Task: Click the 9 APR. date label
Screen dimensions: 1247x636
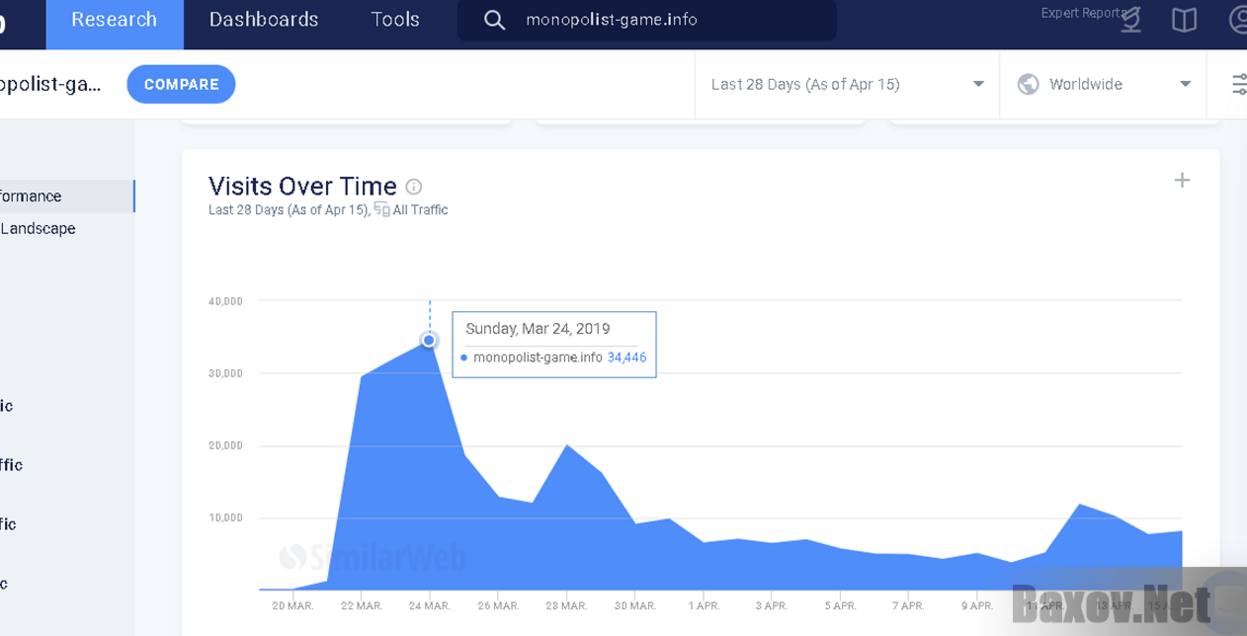Action: coord(977,606)
